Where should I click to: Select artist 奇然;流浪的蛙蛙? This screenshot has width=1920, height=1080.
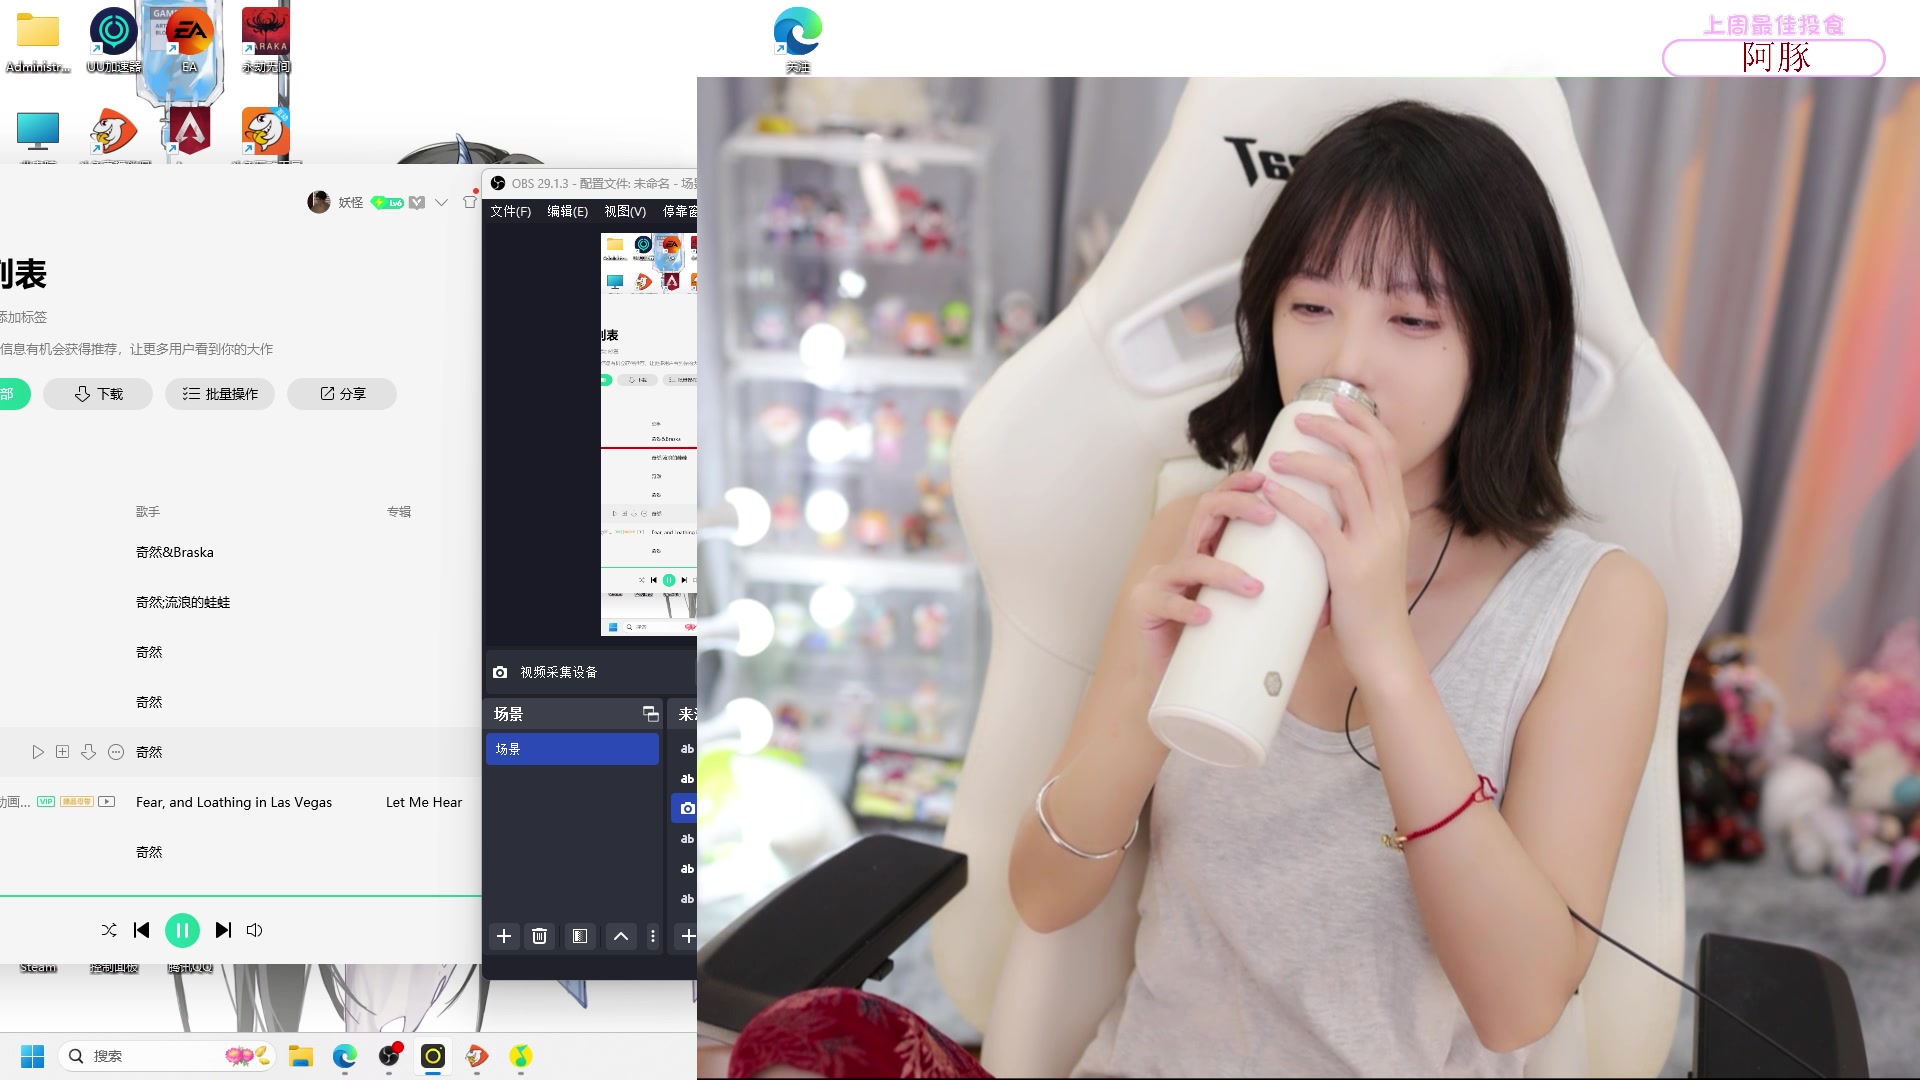click(183, 602)
